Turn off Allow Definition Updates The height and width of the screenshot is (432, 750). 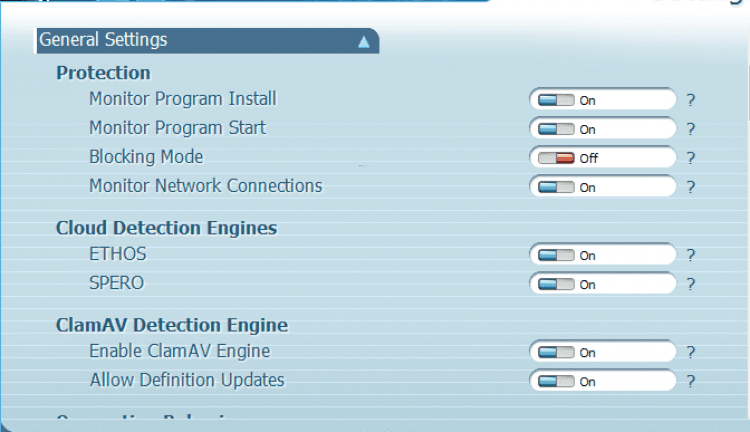(556, 381)
